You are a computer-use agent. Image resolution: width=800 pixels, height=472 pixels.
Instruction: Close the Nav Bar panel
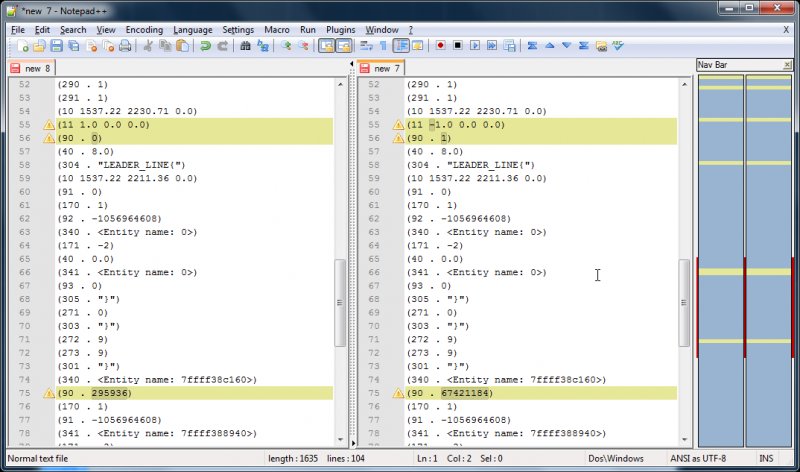pos(787,65)
